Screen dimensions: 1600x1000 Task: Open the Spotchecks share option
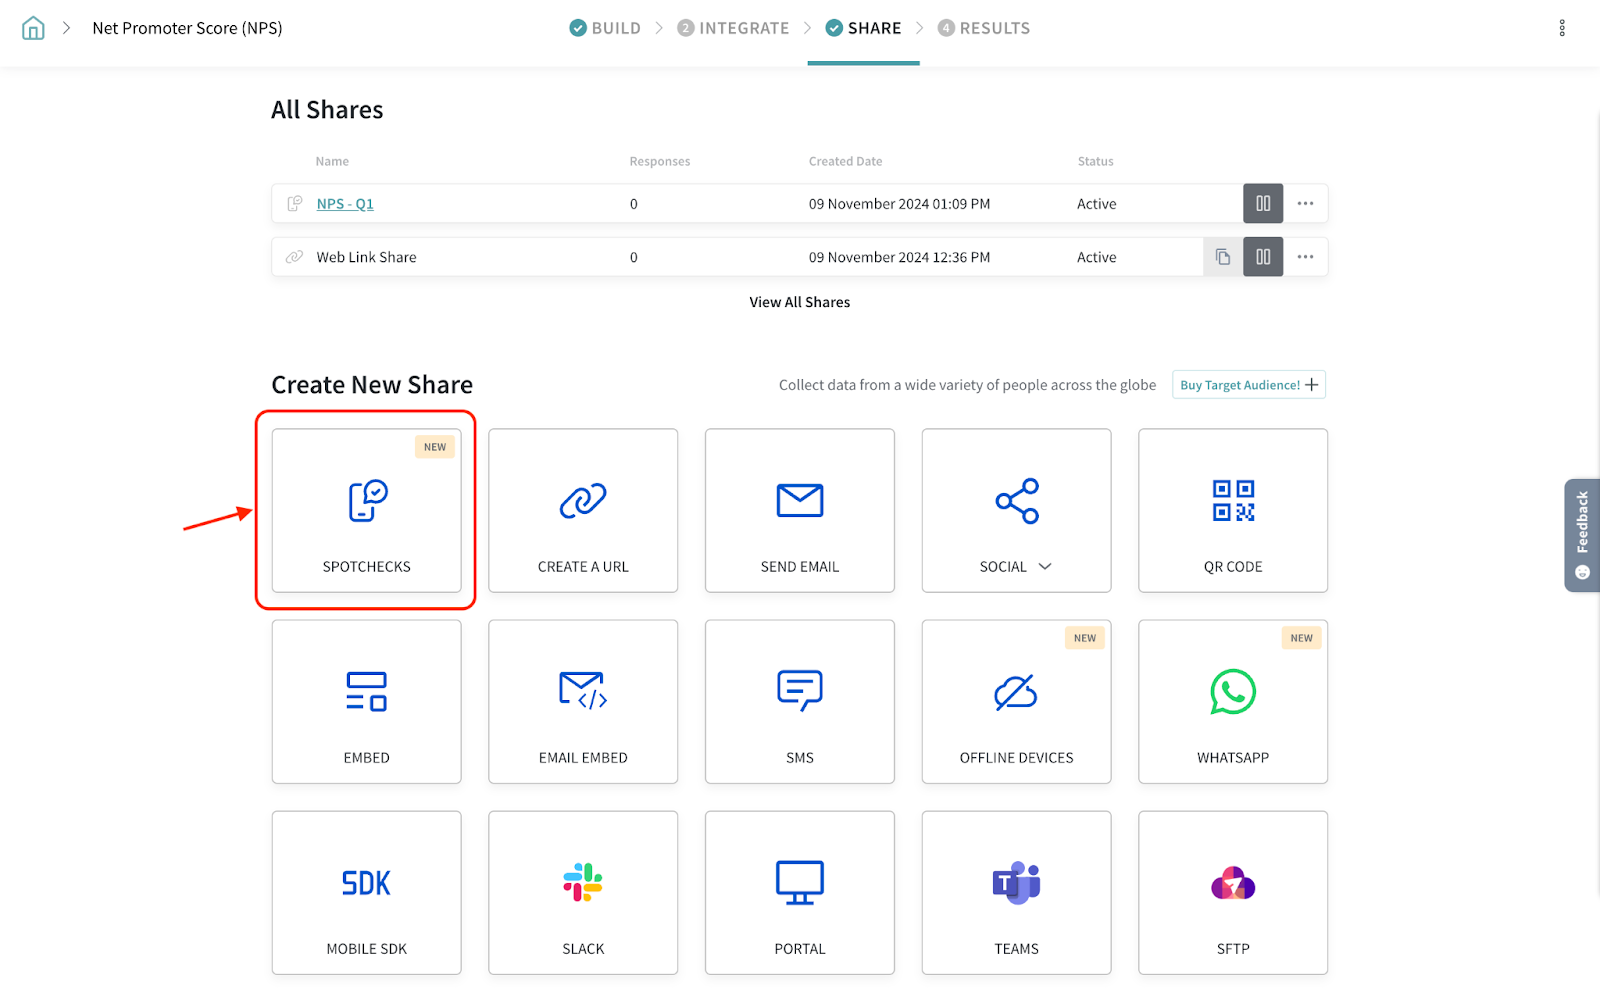[366, 511]
